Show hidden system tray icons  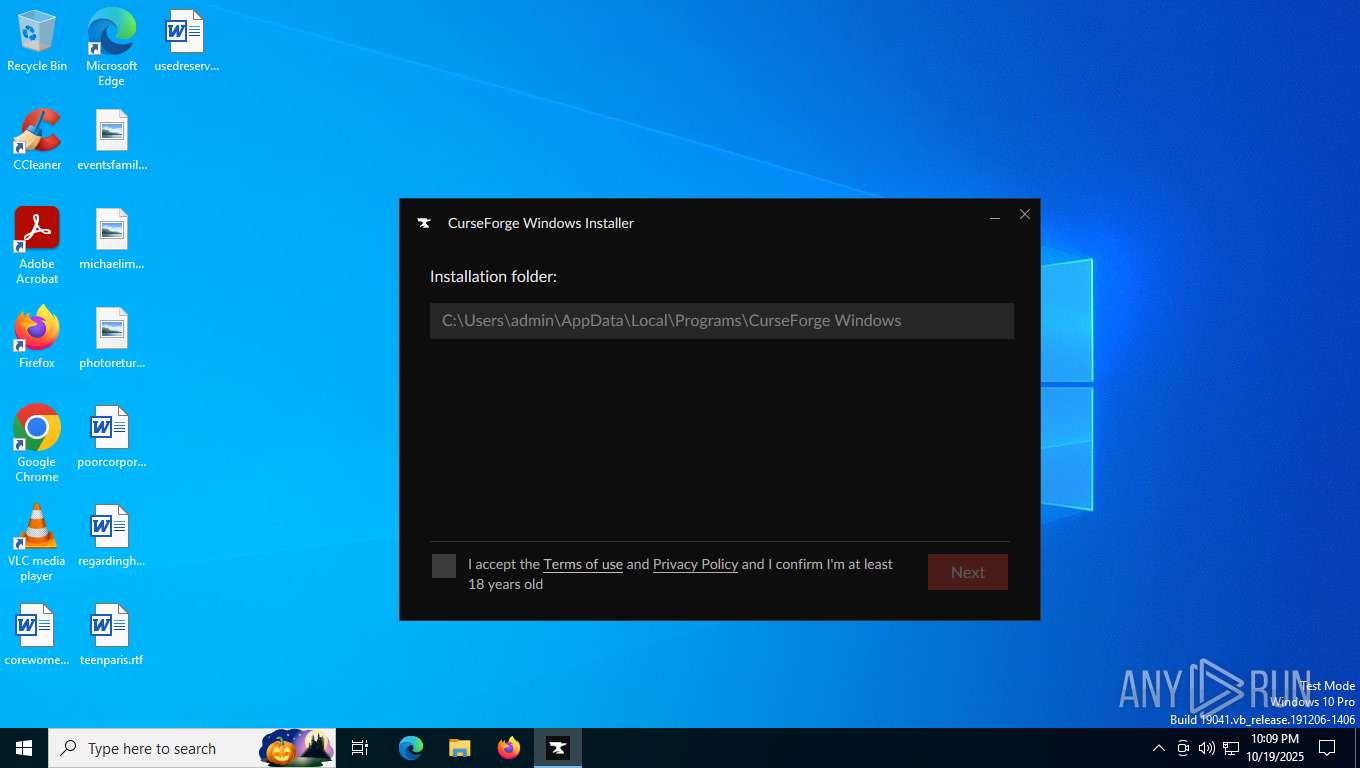[1159, 748]
